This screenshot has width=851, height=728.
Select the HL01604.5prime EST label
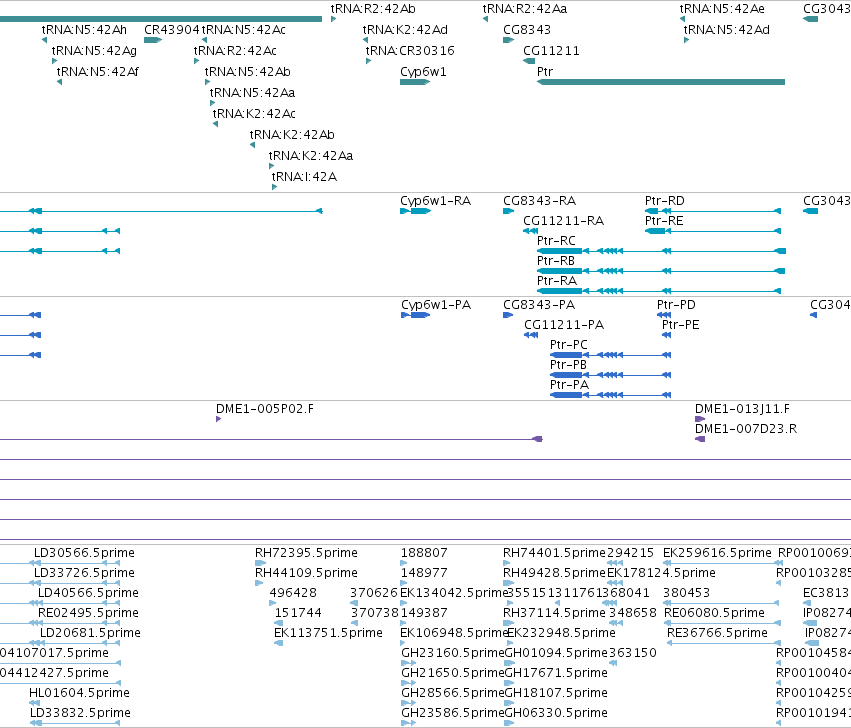[79, 693]
